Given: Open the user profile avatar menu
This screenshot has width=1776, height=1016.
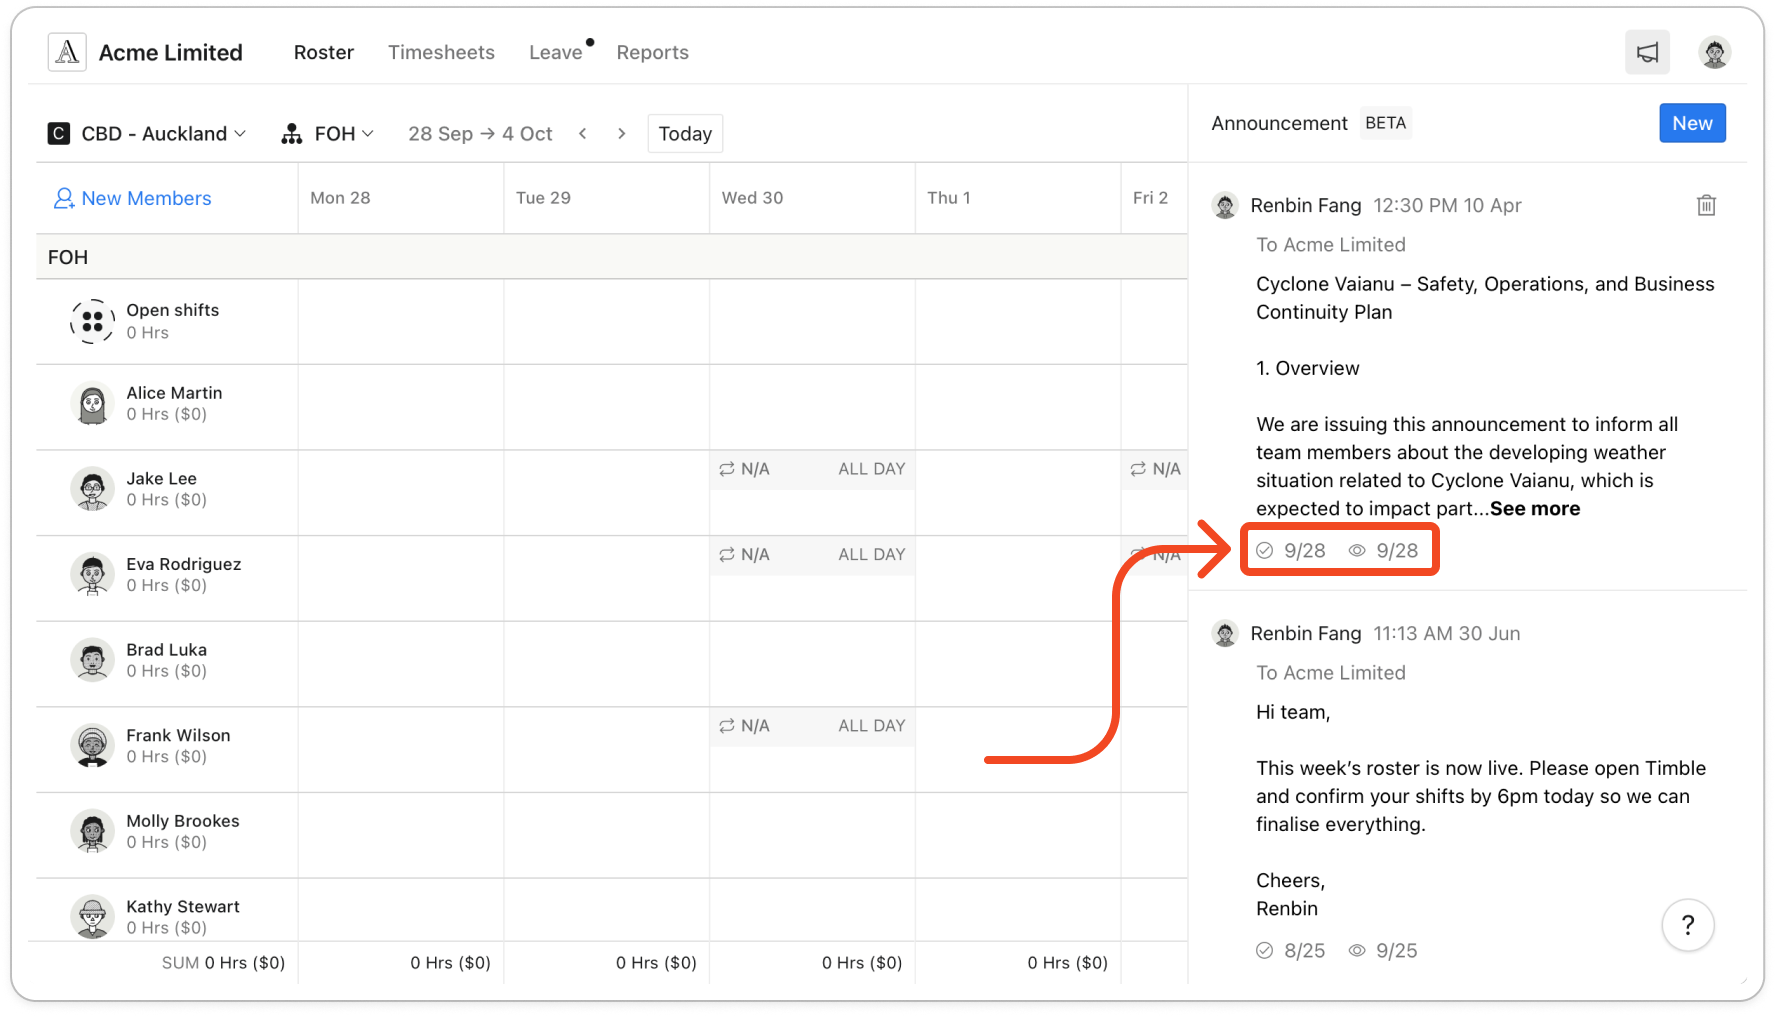Looking at the screenshot, I should tap(1715, 52).
